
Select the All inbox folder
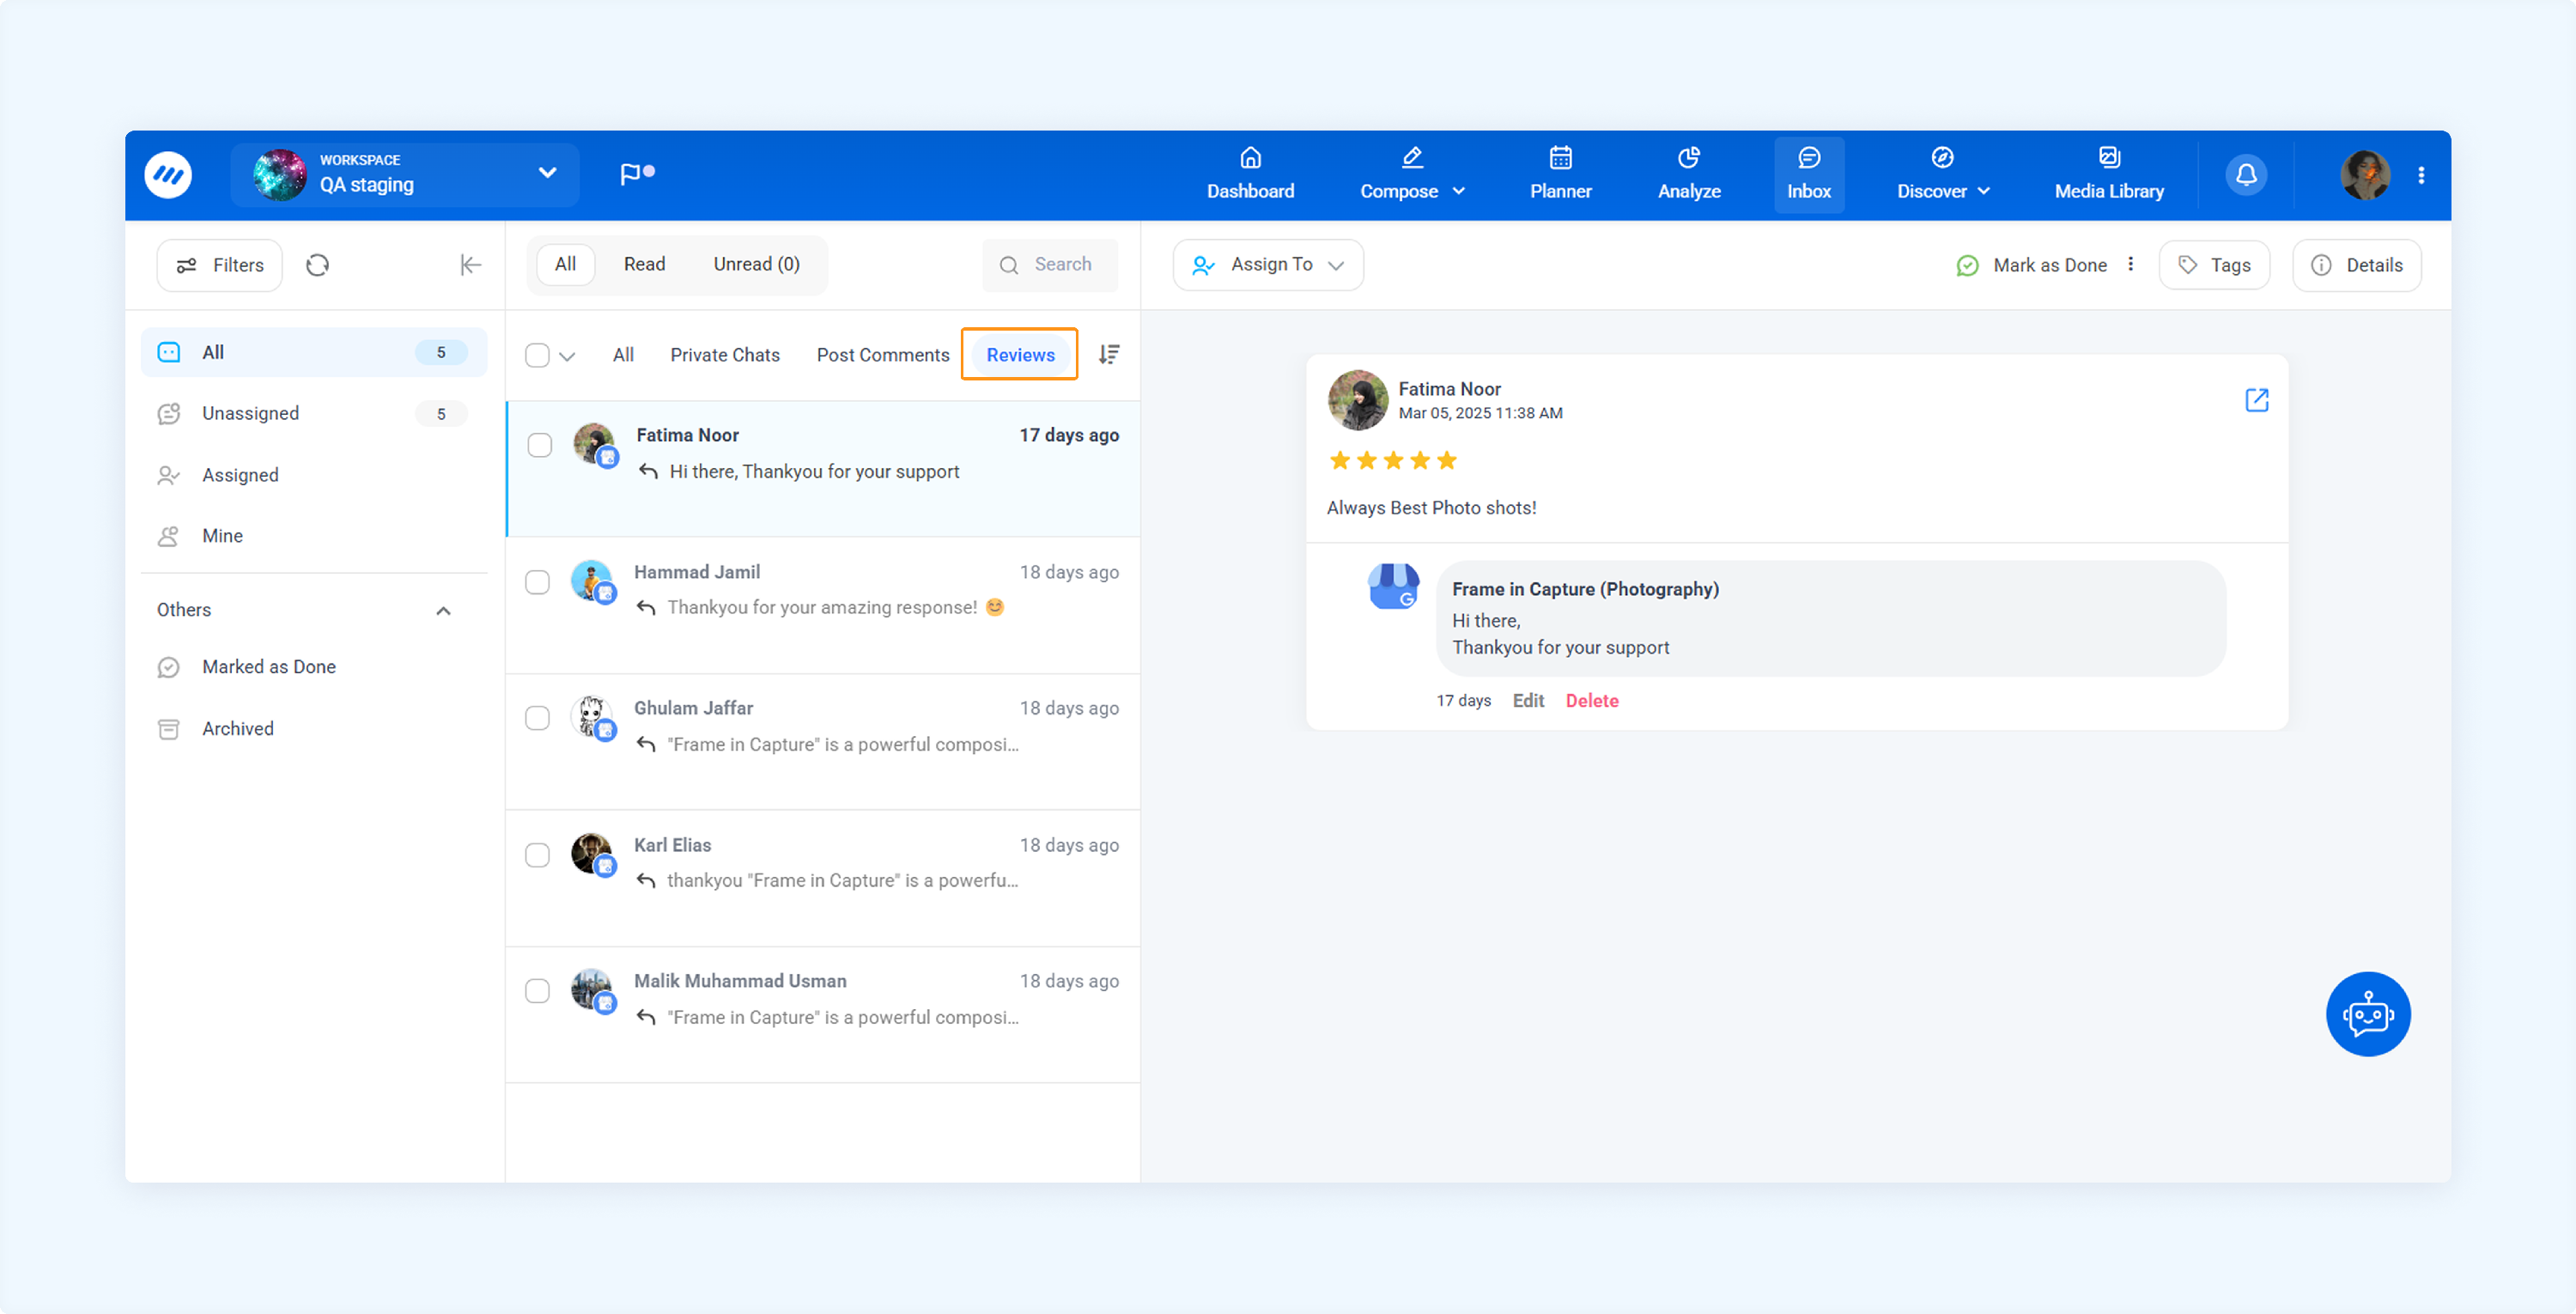[314, 352]
